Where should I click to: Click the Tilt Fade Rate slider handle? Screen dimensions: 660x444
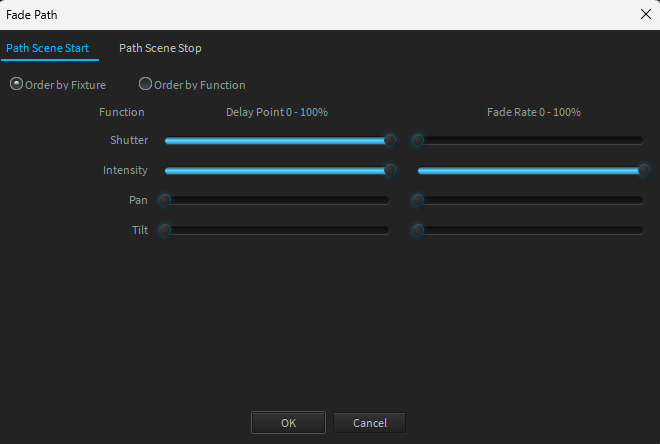tap(418, 230)
